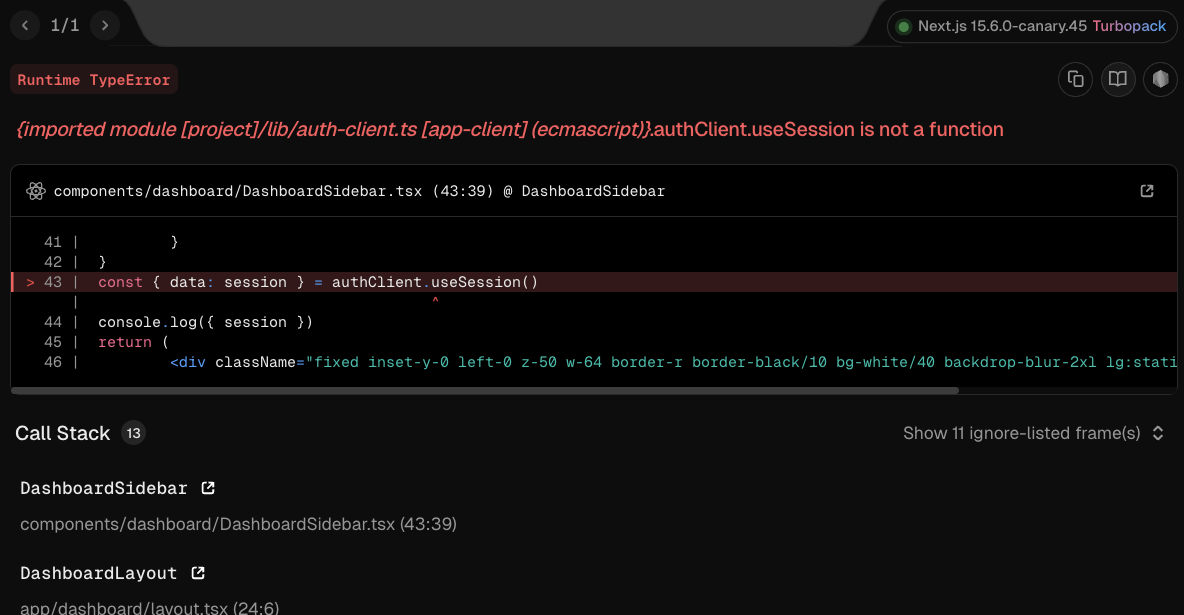This screenshot has height=615, width=1184.
Task: Select the Runtime TypeError label
Action: pyautogui.click(x=94, y=80)
